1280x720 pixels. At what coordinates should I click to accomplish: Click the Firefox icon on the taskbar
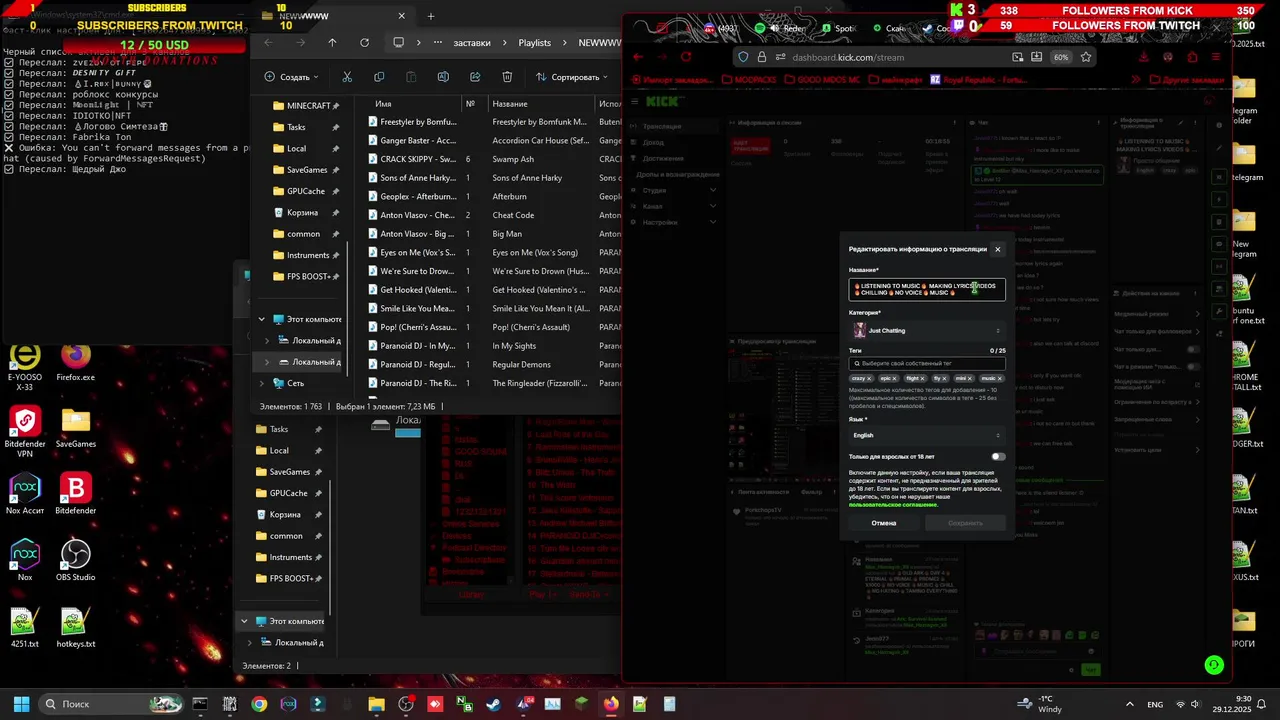tap(610, 704)
